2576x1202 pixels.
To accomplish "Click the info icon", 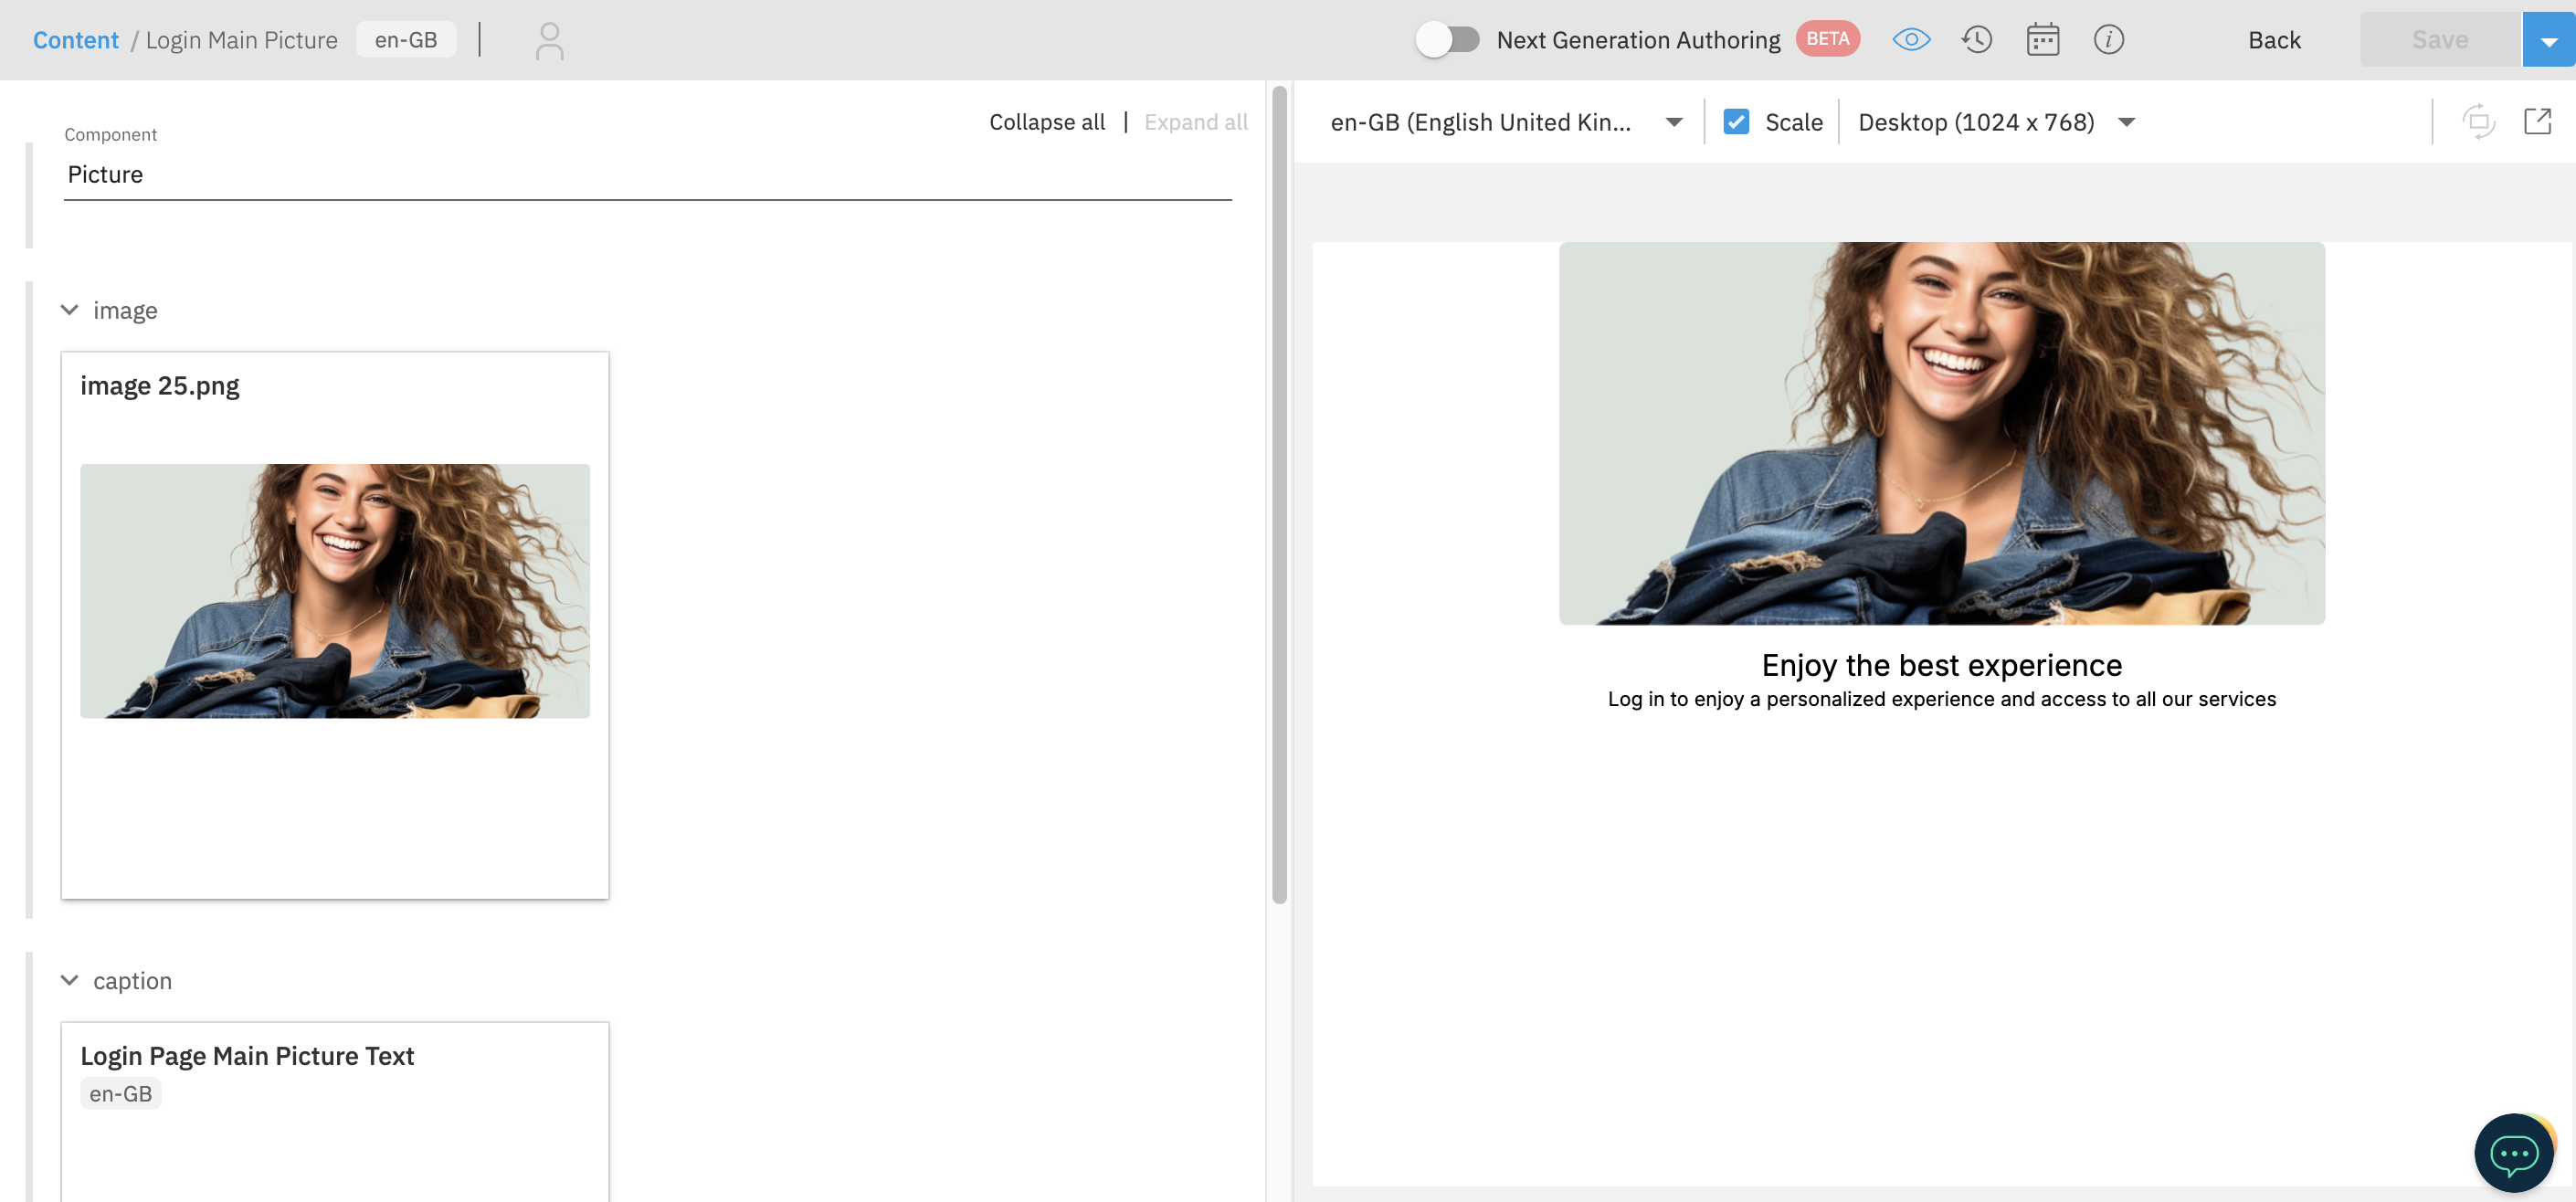I will tap(2108, 40).
